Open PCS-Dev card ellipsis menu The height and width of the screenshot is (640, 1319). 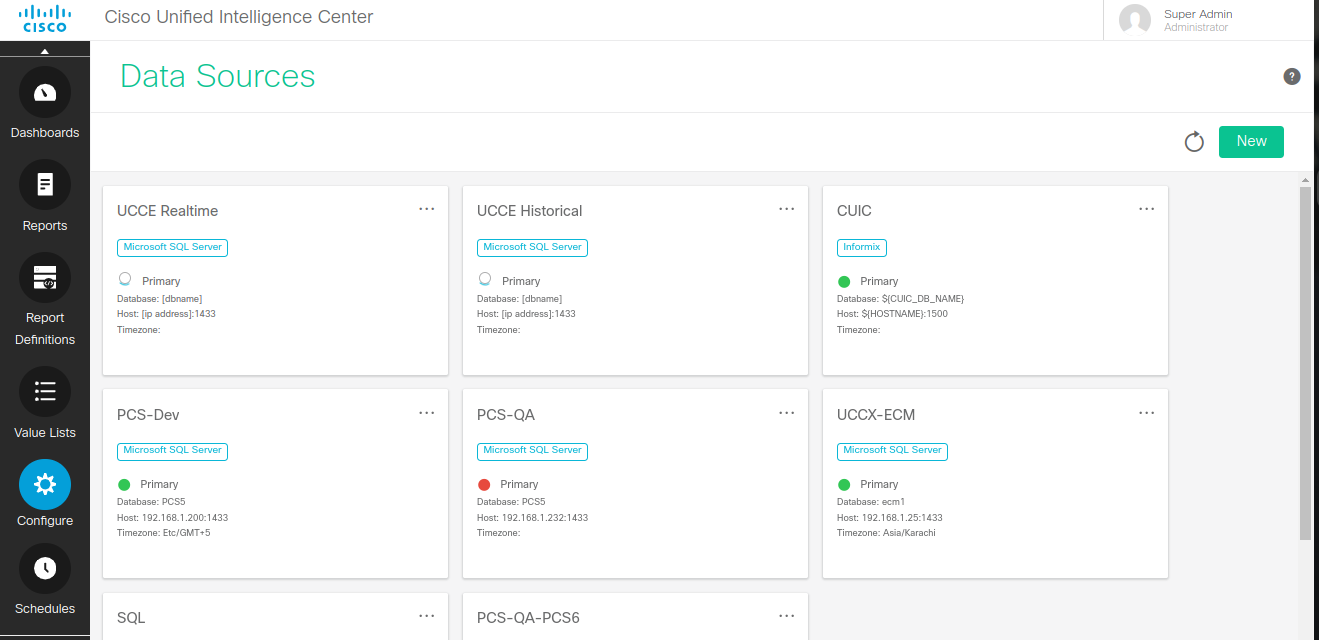pyautogui.click(x=427, y=413)
